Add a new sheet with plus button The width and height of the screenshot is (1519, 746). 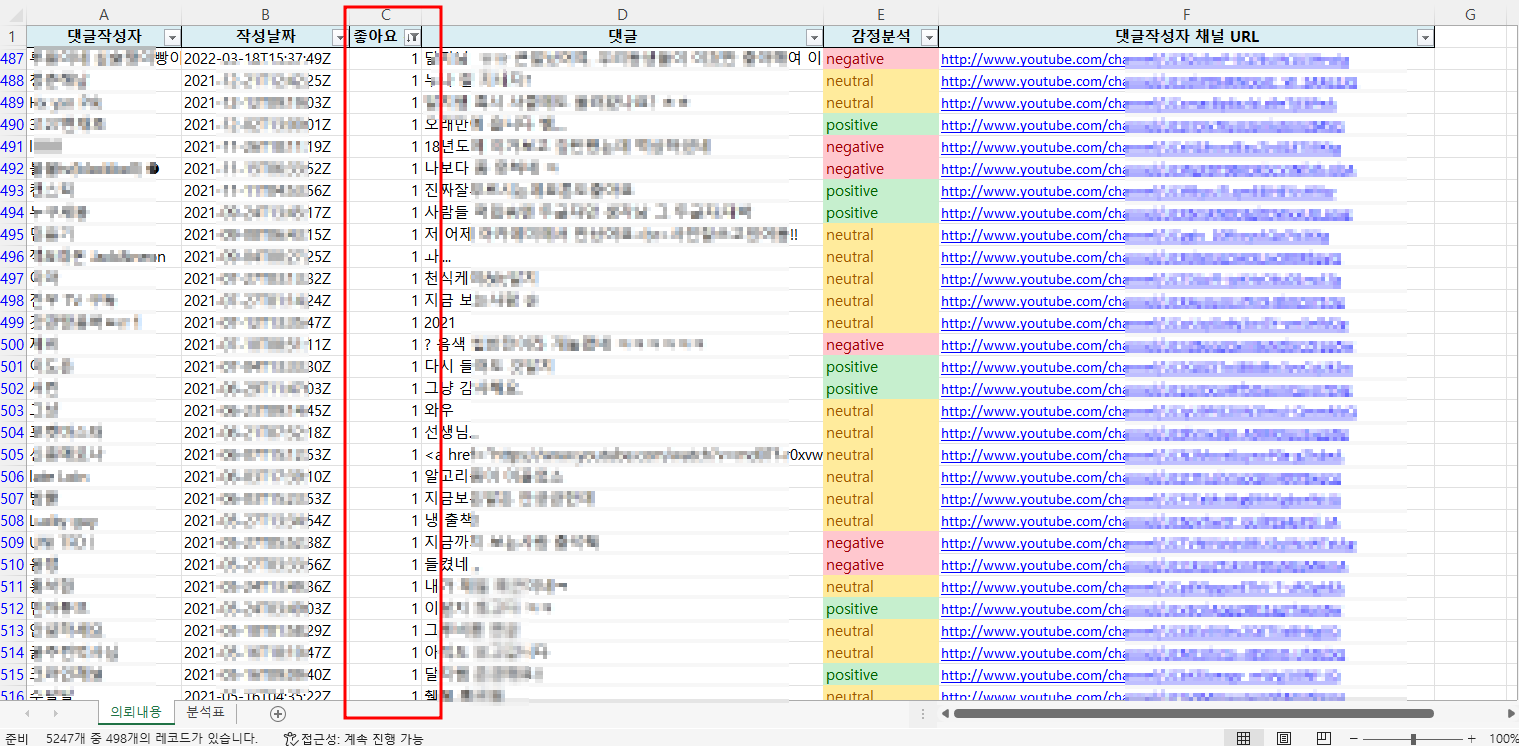click(x=278, y=713)
